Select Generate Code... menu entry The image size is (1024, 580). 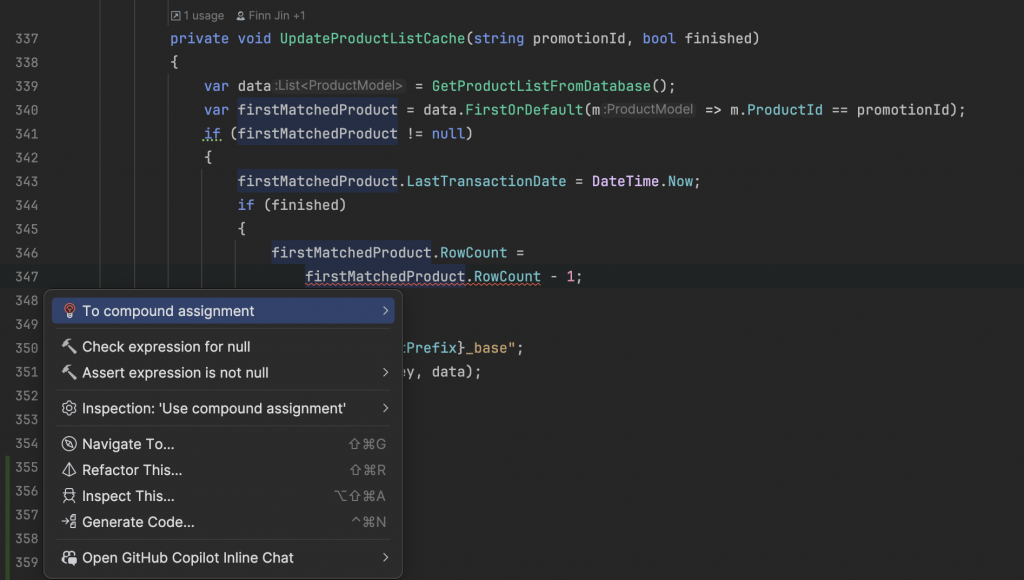(223, 522)
